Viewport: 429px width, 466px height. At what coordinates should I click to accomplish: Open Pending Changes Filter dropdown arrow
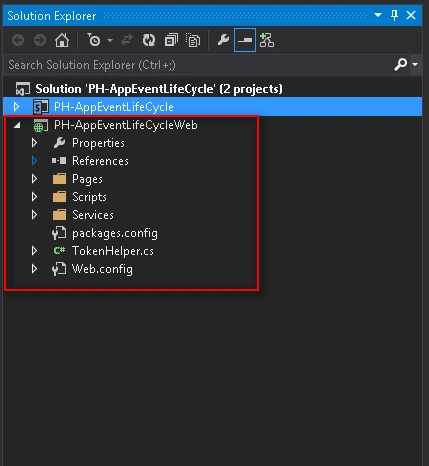110,41
